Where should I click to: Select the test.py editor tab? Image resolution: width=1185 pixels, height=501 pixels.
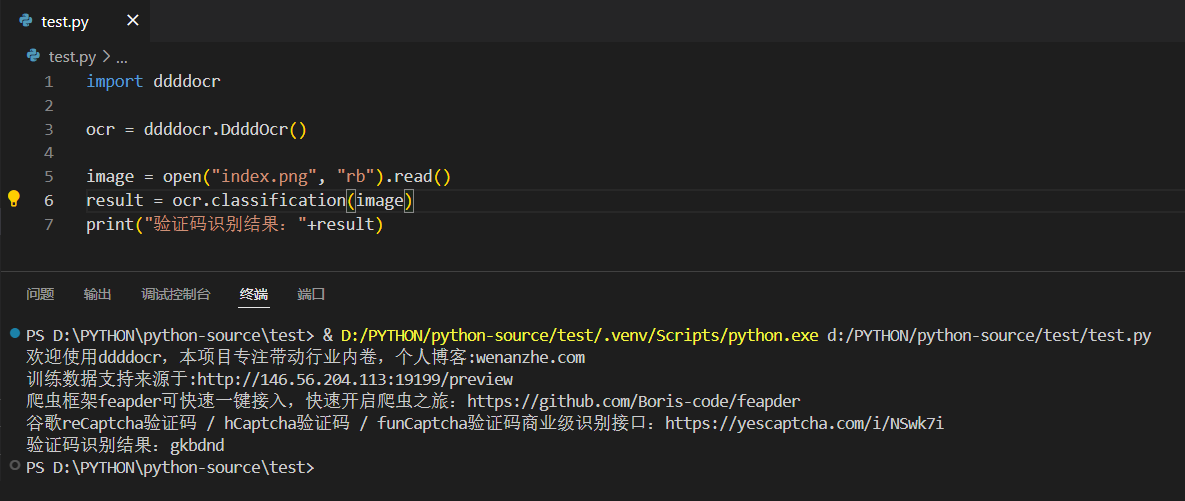[x=66, y=21]
